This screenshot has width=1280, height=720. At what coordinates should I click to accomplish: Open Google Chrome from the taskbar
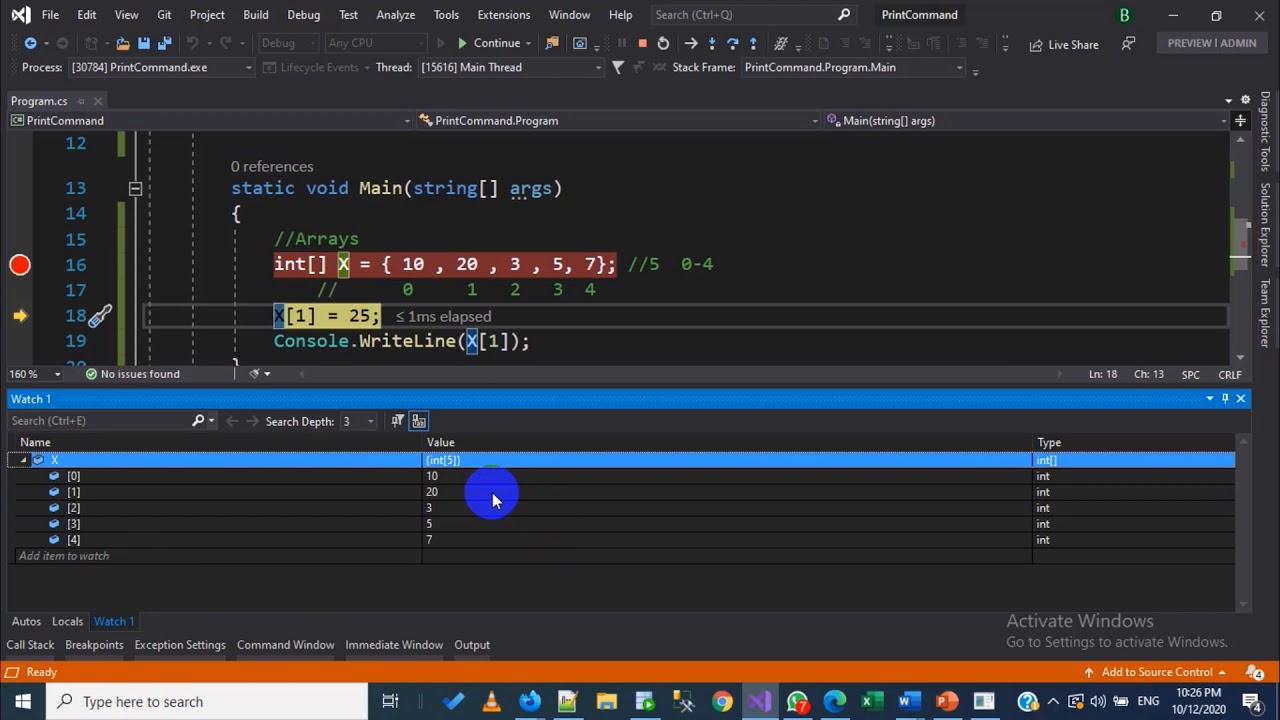pyautogui.click(x=722, y=701)
